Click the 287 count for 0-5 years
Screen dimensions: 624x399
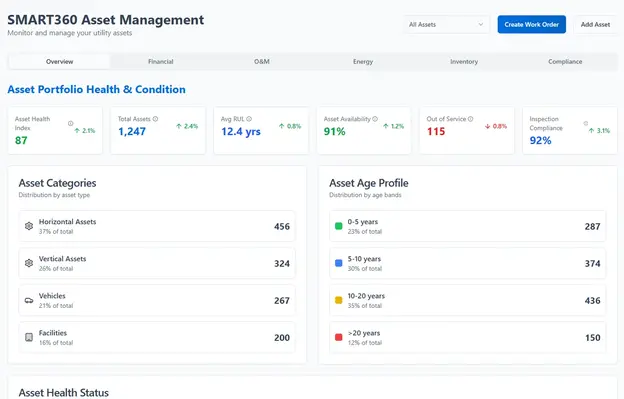point(592,226)
